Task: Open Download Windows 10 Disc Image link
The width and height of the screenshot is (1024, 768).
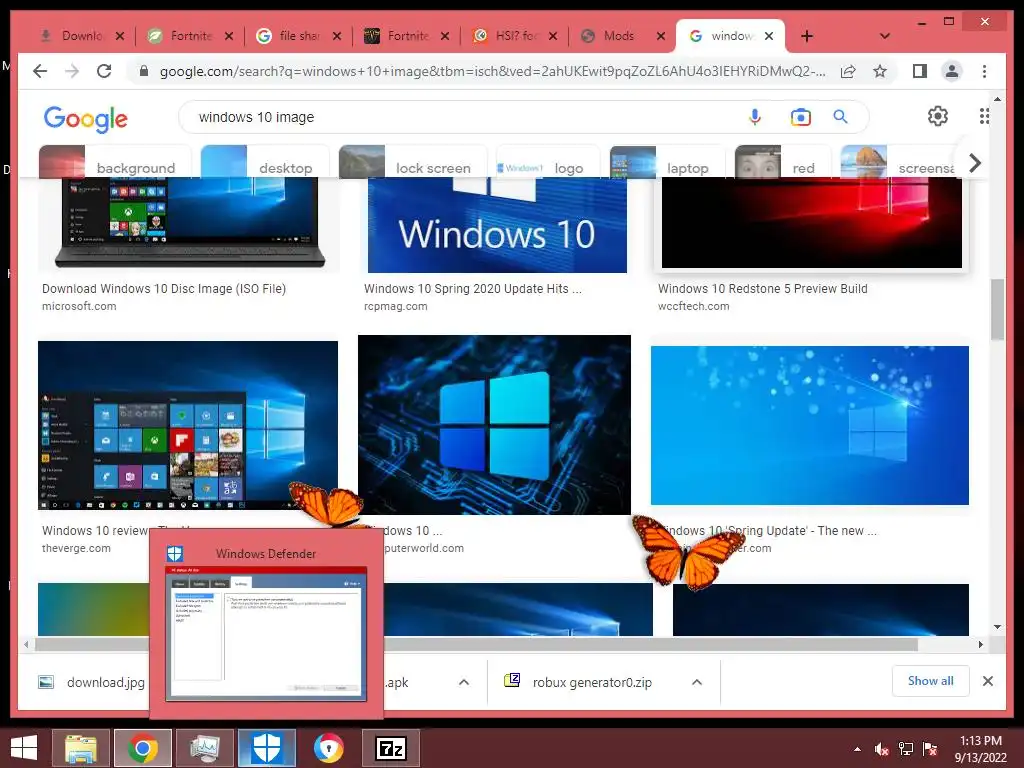Action: (164, 289)
